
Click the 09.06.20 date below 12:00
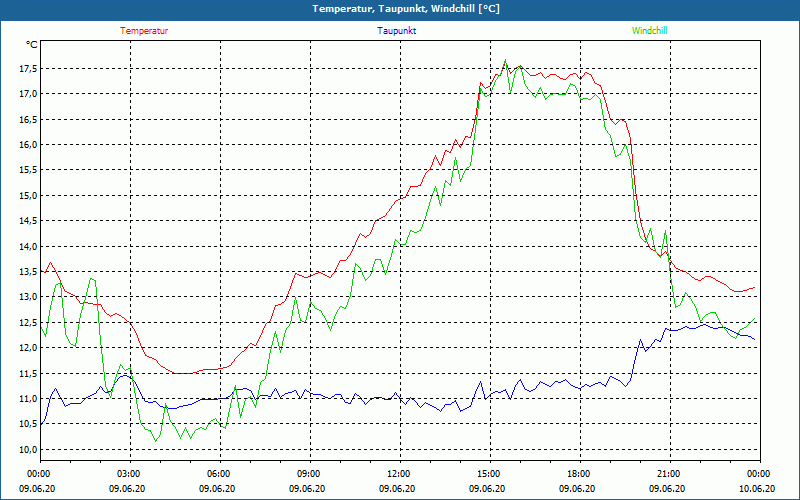coord(397,489)
